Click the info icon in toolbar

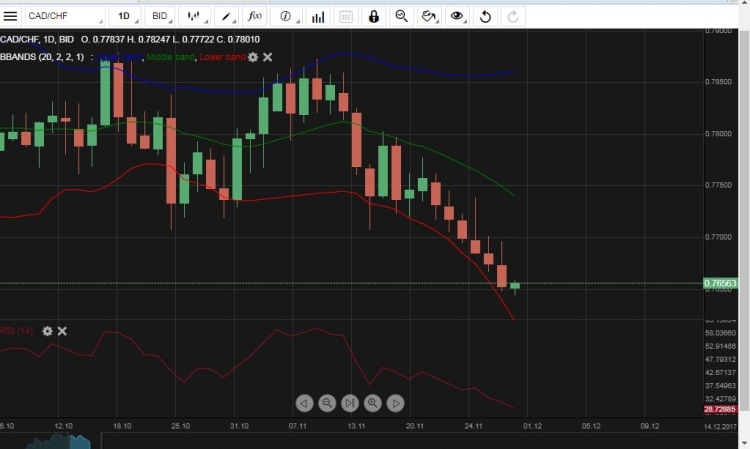(x=287, y=17)
